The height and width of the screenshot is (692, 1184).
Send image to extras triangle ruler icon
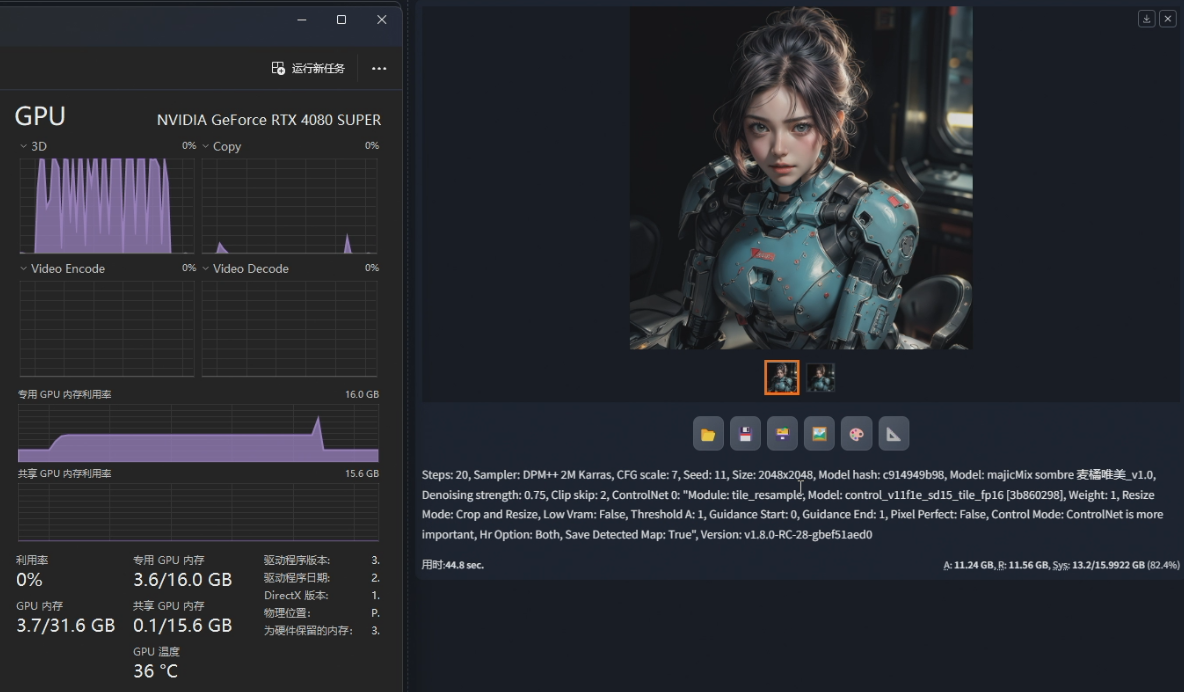(893, 434)
